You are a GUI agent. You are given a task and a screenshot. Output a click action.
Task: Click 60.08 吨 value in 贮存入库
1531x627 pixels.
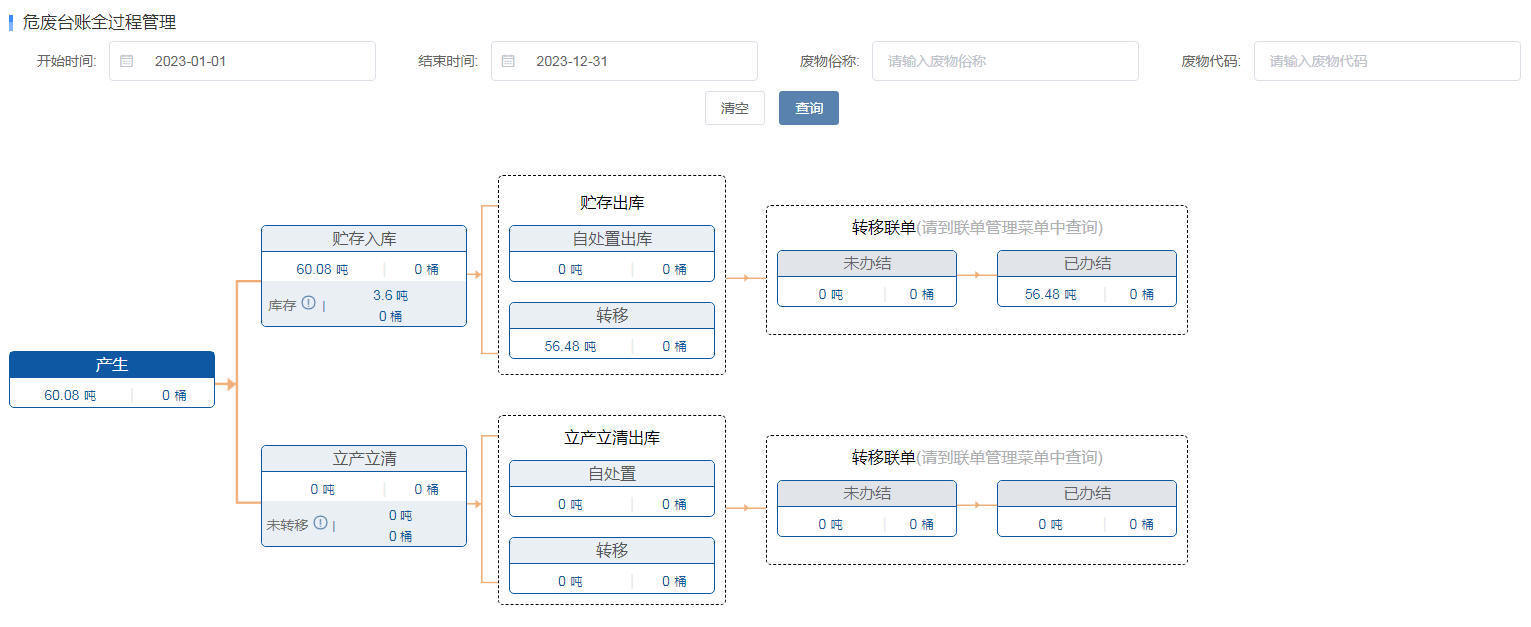[x=322, y=269]
